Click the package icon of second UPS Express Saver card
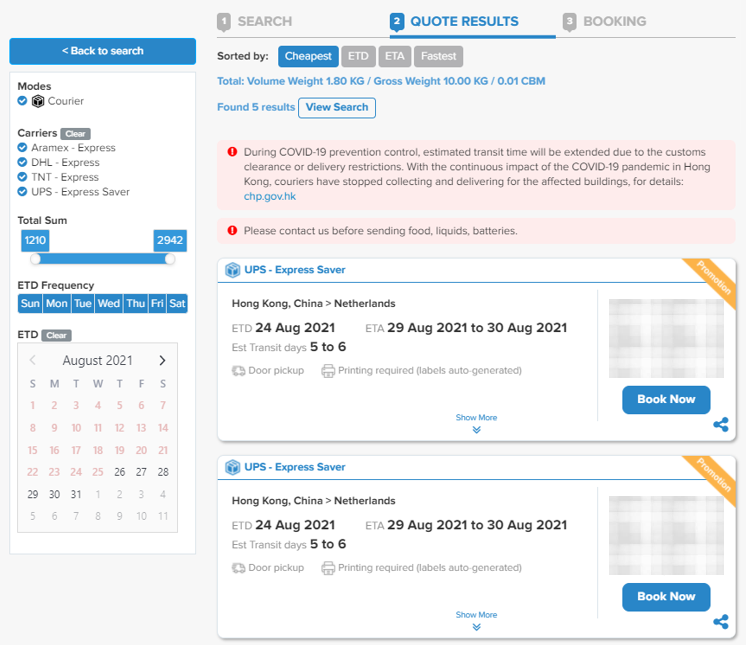 tap(232, 467)
